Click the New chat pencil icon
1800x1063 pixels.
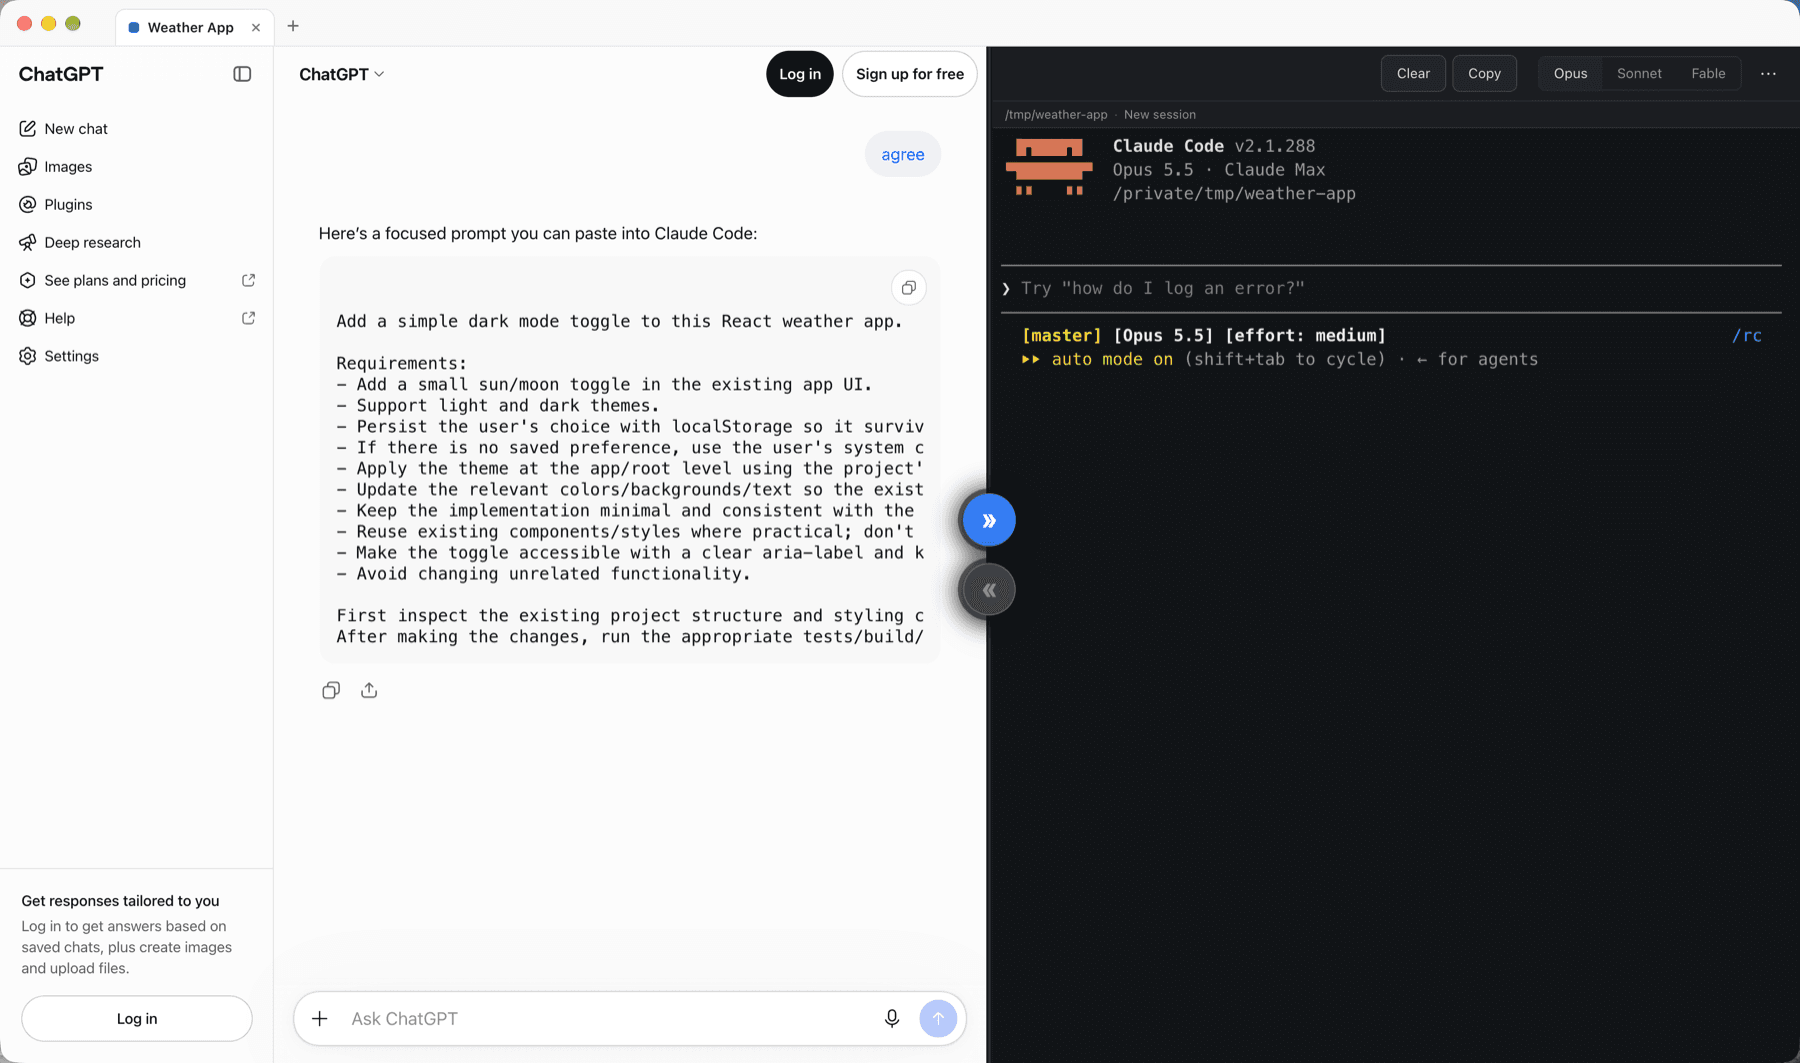[27, 129]
